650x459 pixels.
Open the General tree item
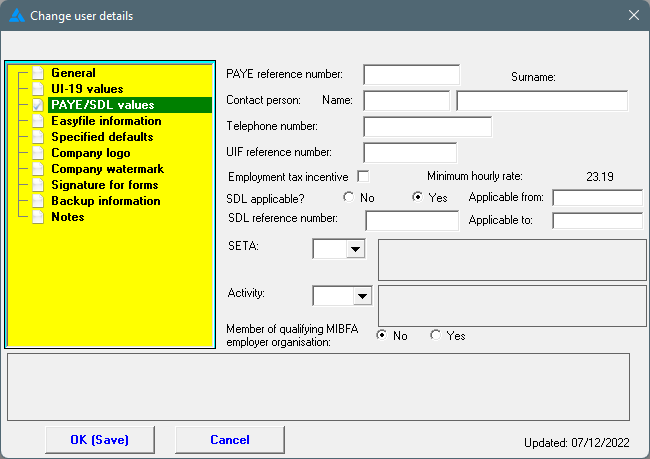(73, 73)
